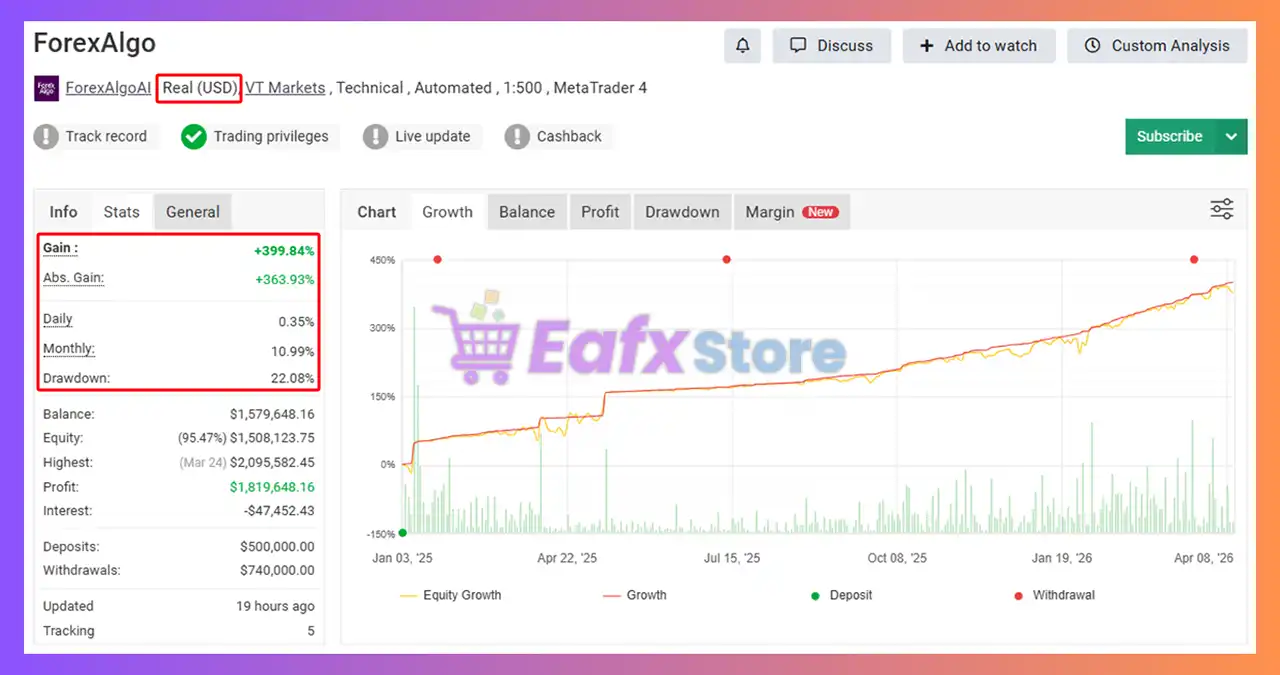The height and width of the screenshot is (675, 1280).
Task: Select the Margin chart tab
Action: (791, 212)
